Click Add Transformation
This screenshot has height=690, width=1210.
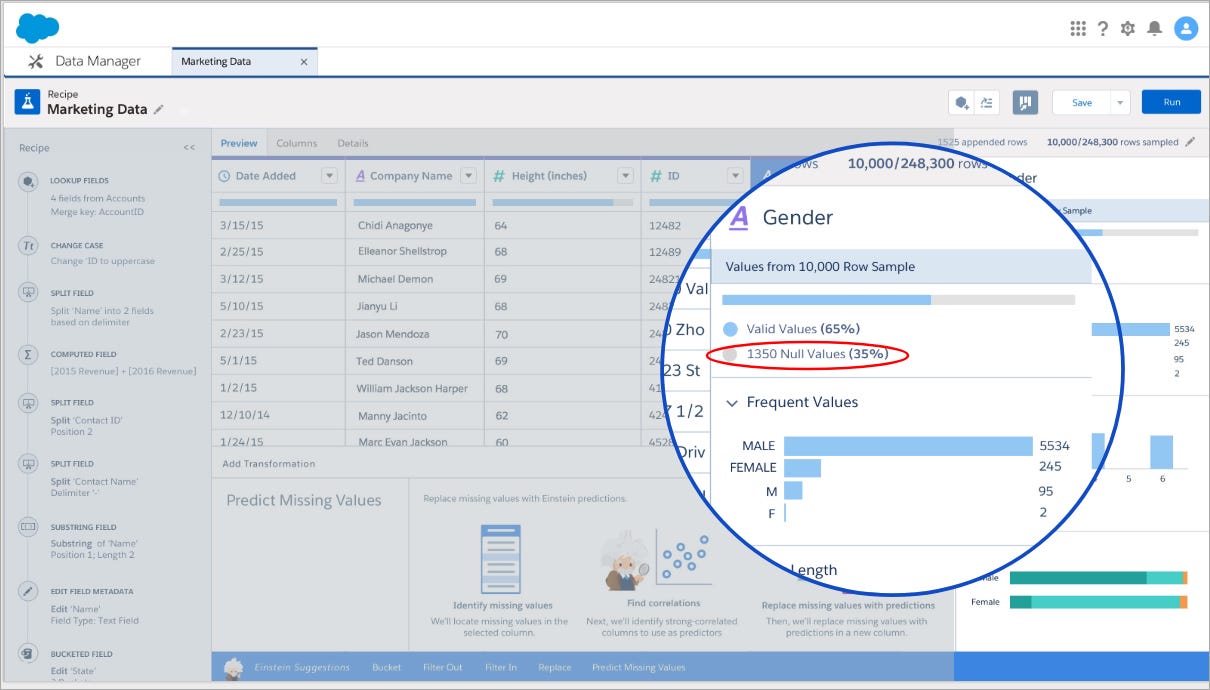tap(268, 464)
